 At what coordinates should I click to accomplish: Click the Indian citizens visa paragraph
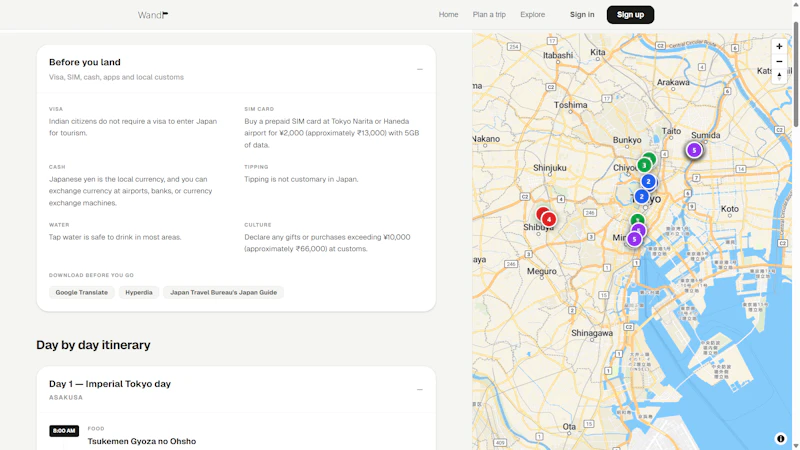[133, 127]
